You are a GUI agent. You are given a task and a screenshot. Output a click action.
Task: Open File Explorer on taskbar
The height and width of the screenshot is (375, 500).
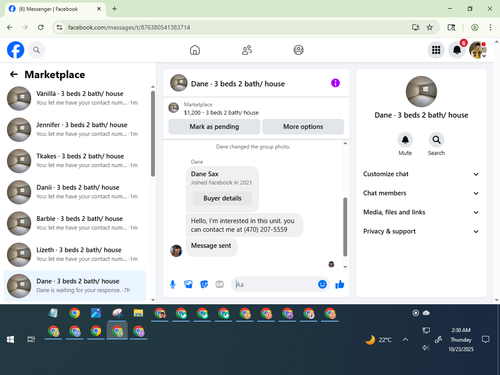click(138, 313)
